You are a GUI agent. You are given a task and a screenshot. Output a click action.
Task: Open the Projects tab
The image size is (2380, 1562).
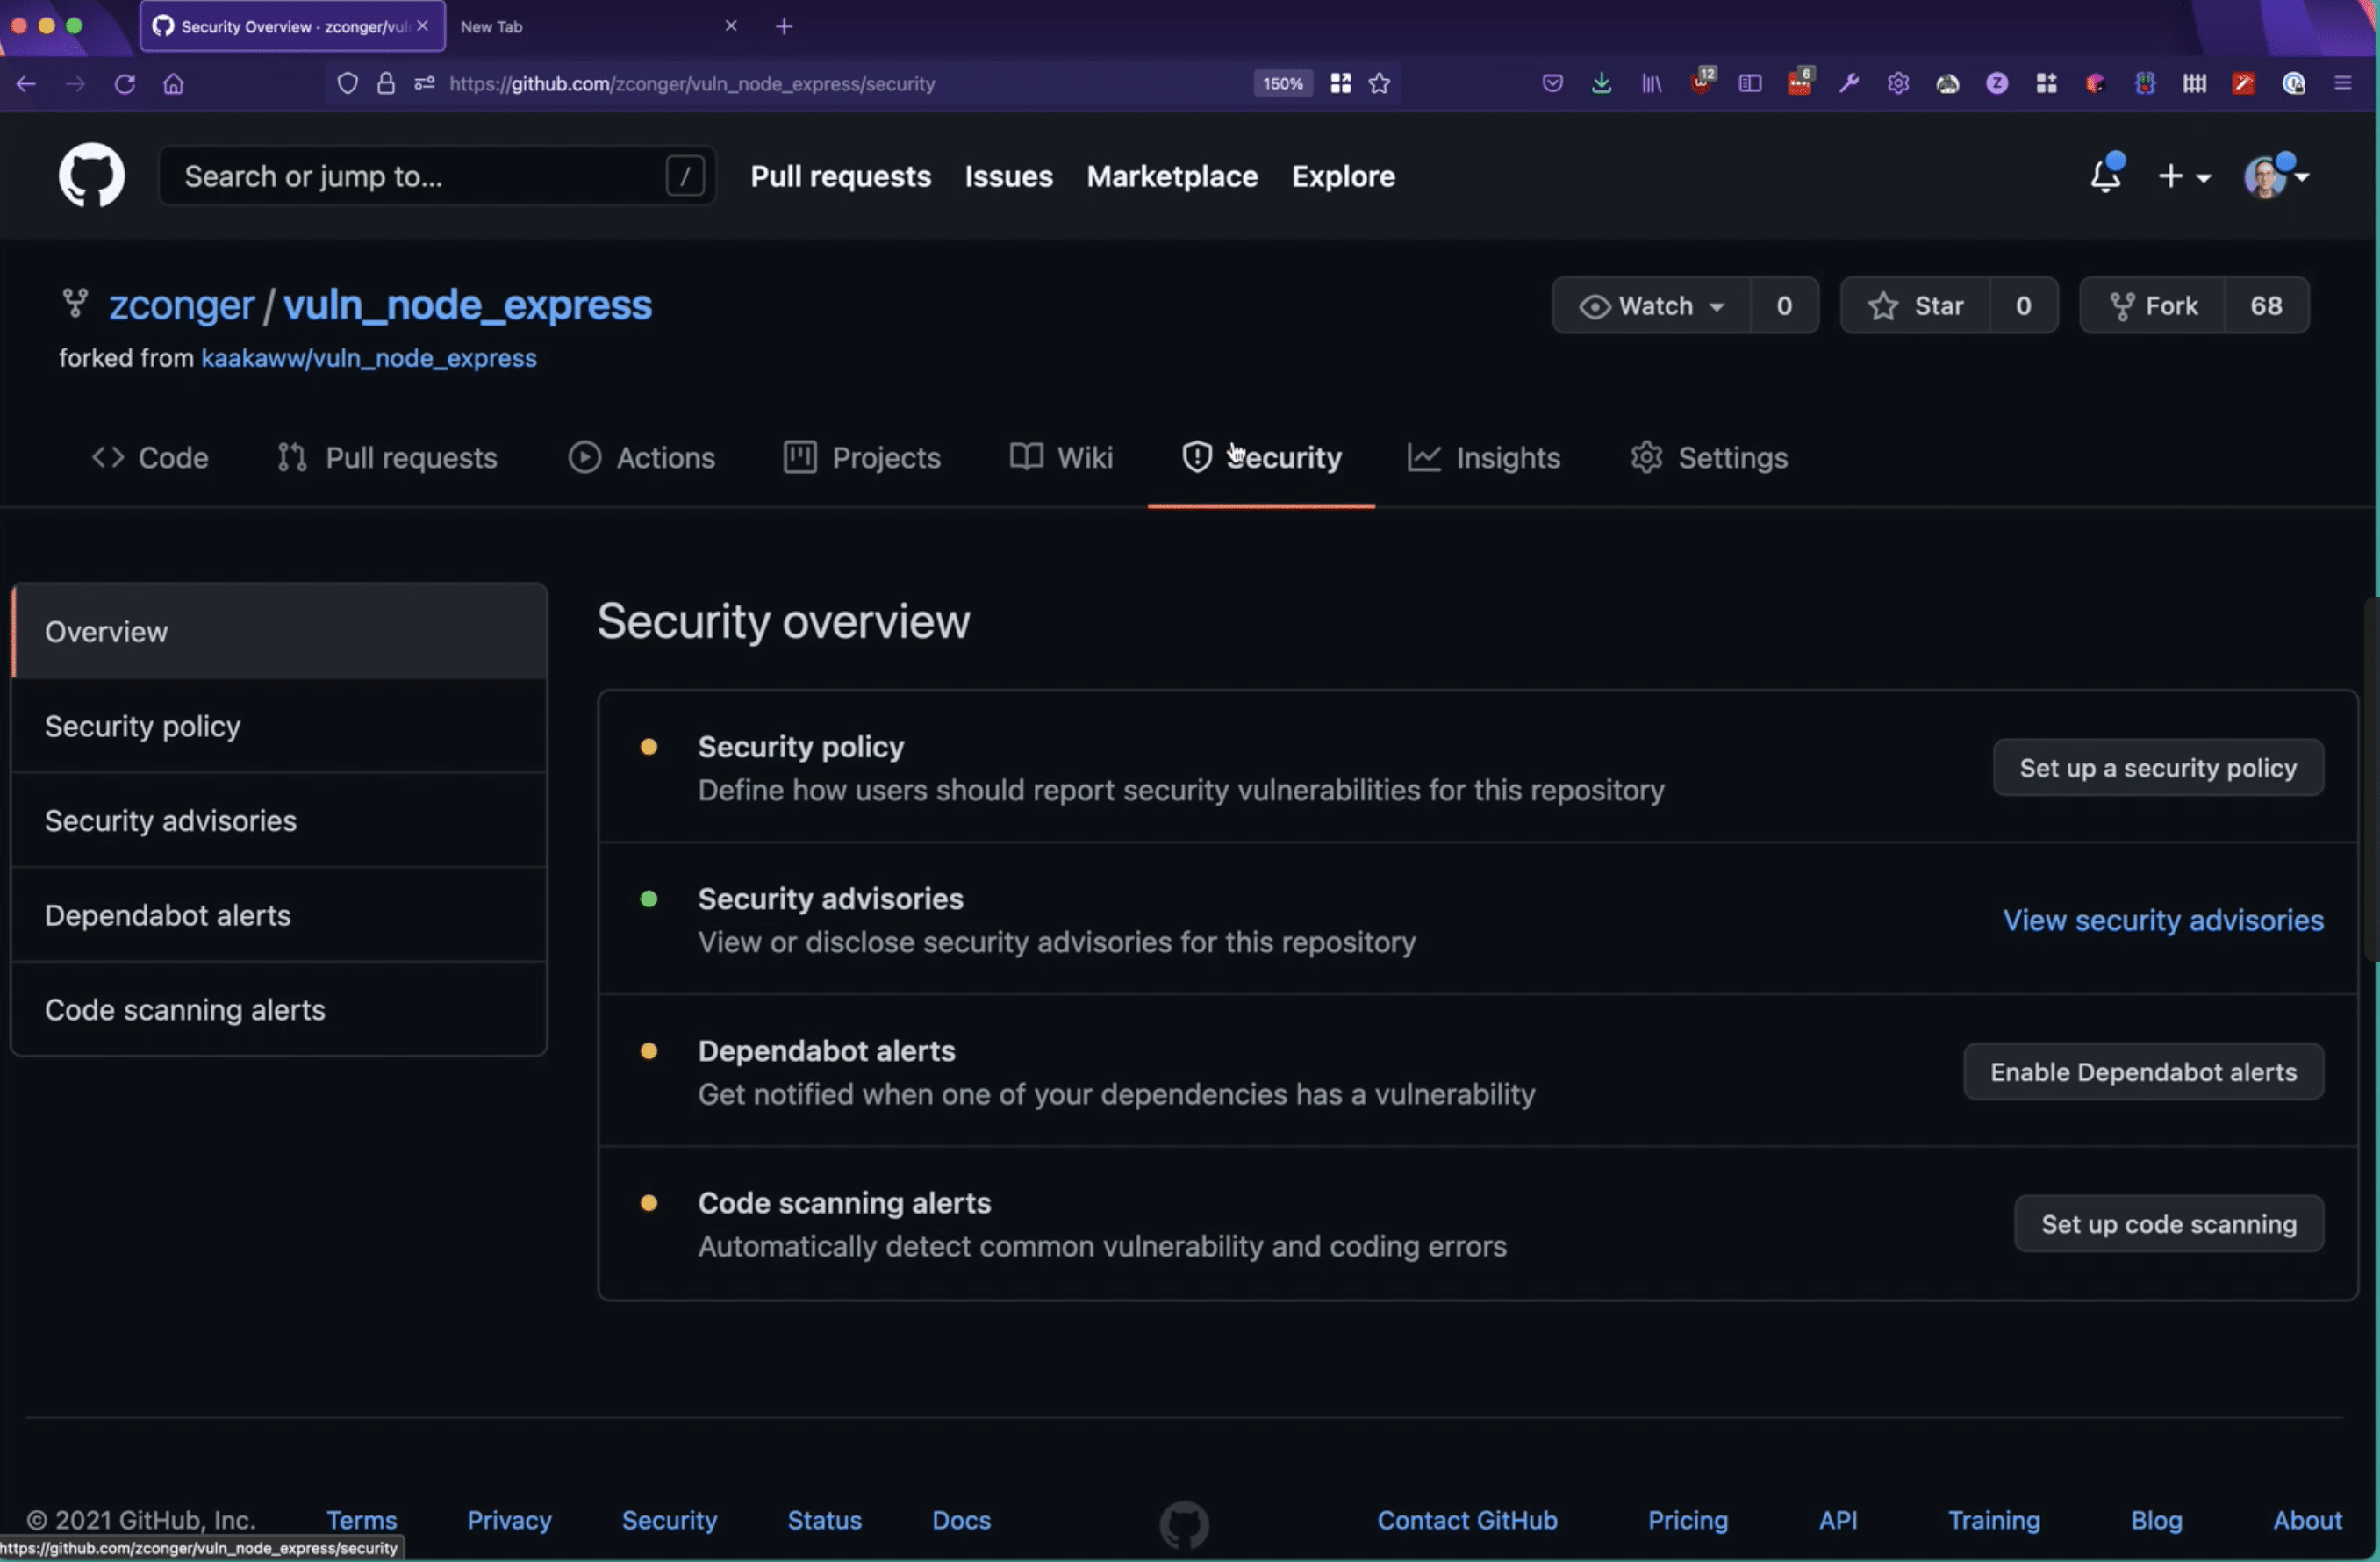(x=862, y=457)
